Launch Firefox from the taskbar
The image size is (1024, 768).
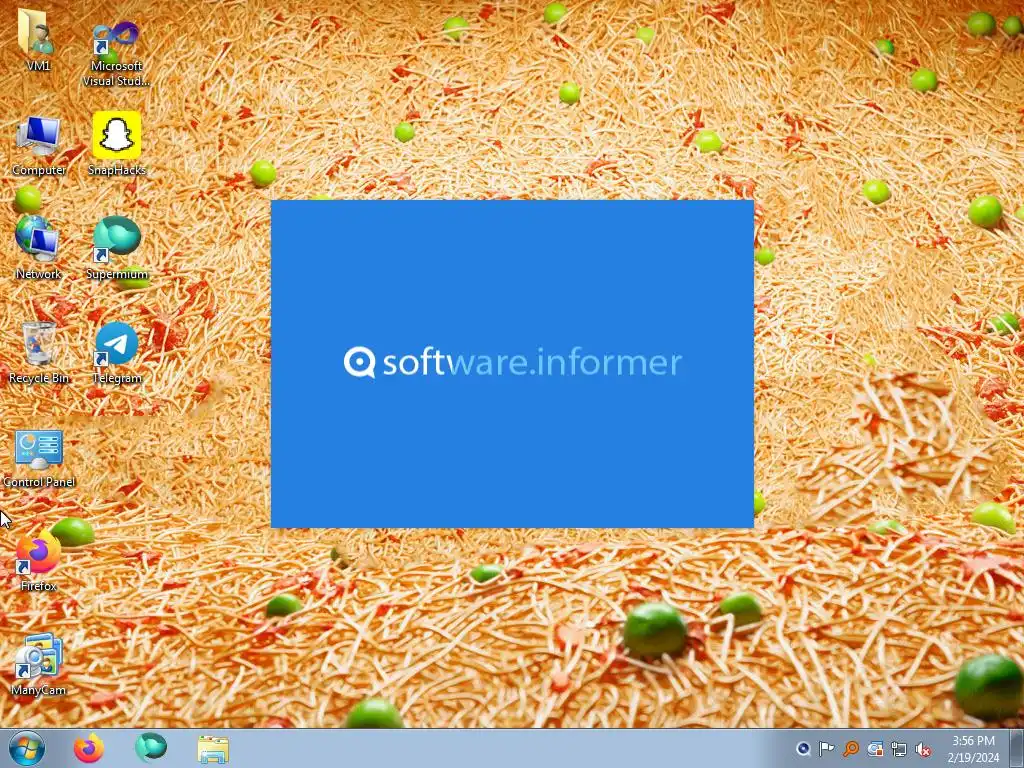tap(89, 748)
